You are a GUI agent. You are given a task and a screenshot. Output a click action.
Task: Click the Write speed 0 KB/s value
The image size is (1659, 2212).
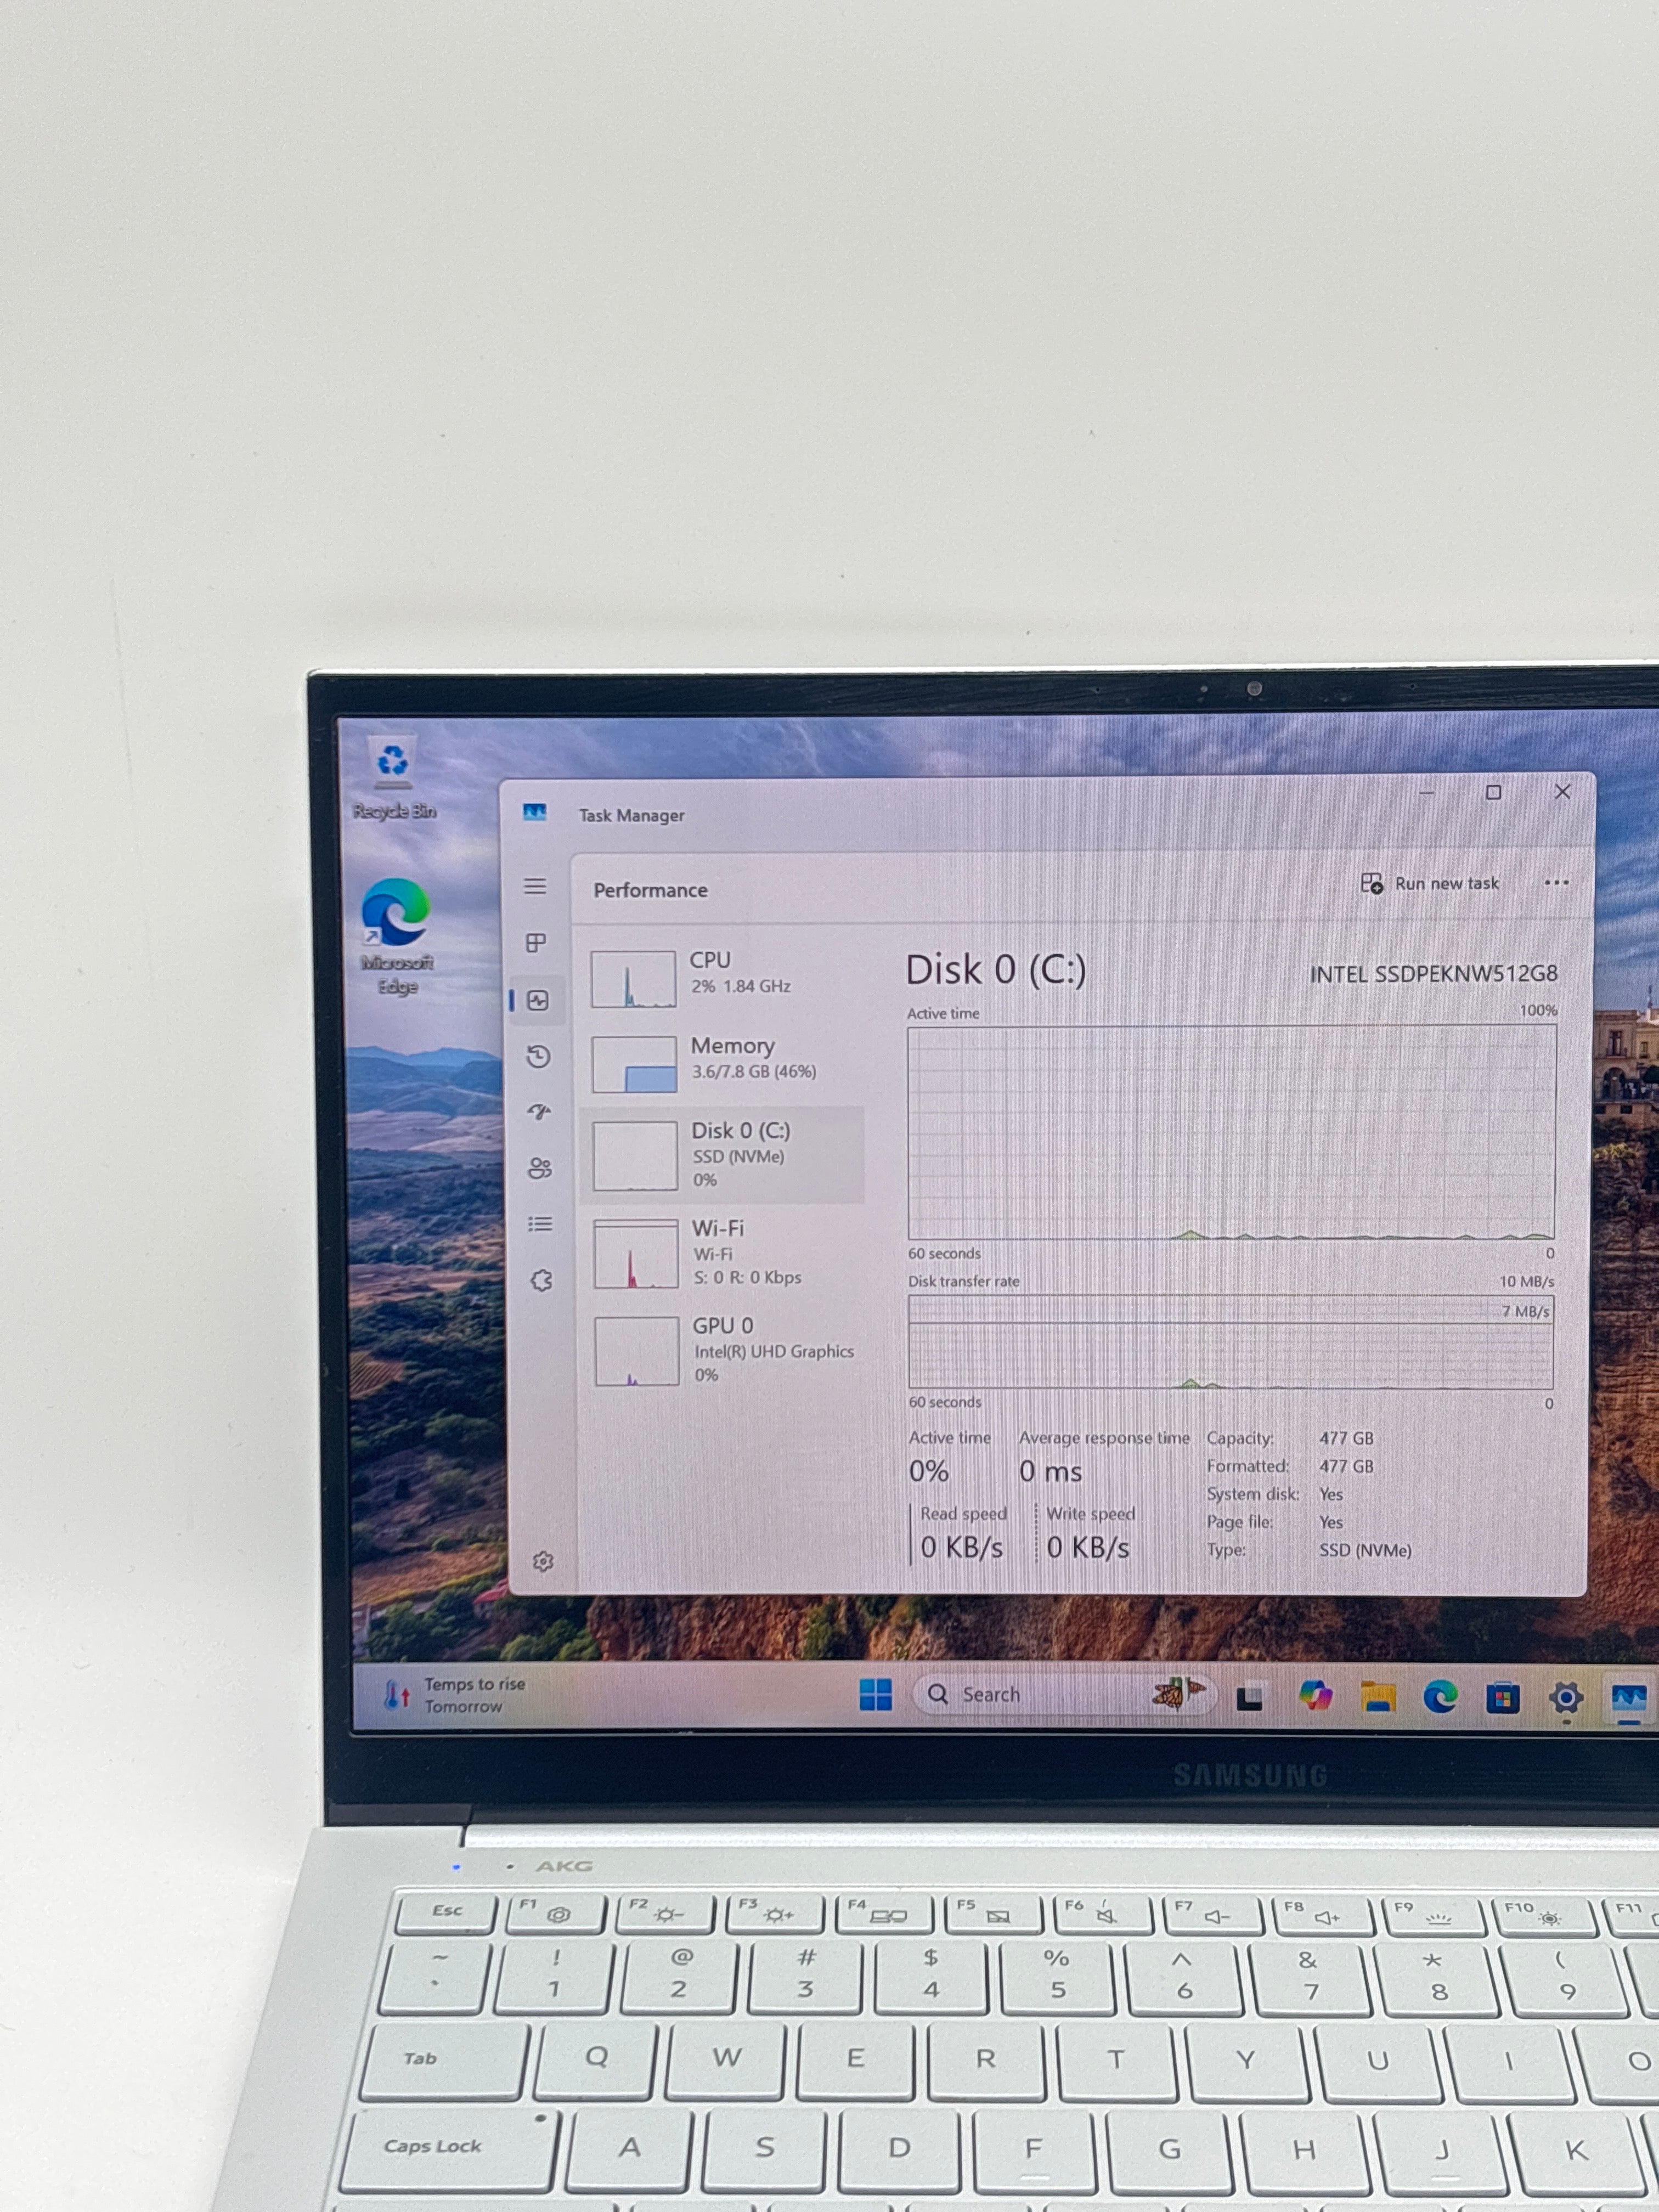1088,1547
